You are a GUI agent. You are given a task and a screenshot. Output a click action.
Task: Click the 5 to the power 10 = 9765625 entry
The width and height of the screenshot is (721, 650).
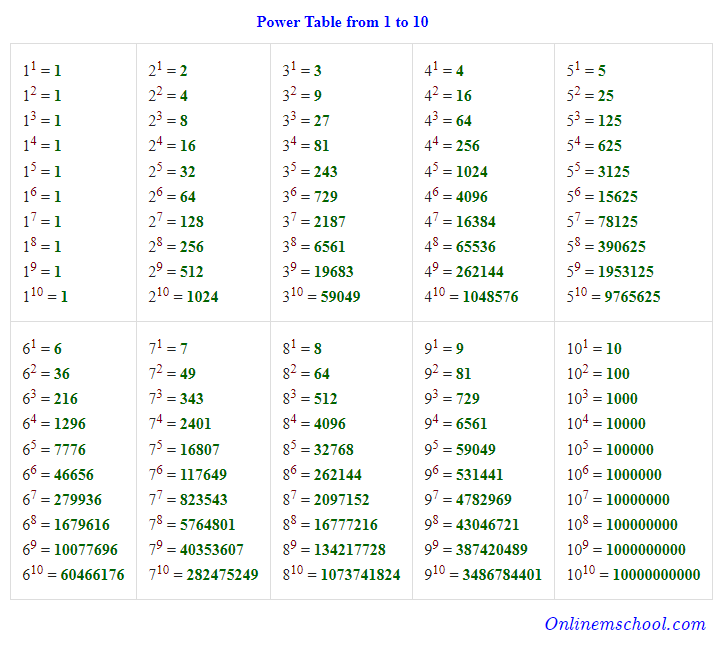tap(613, 296)
